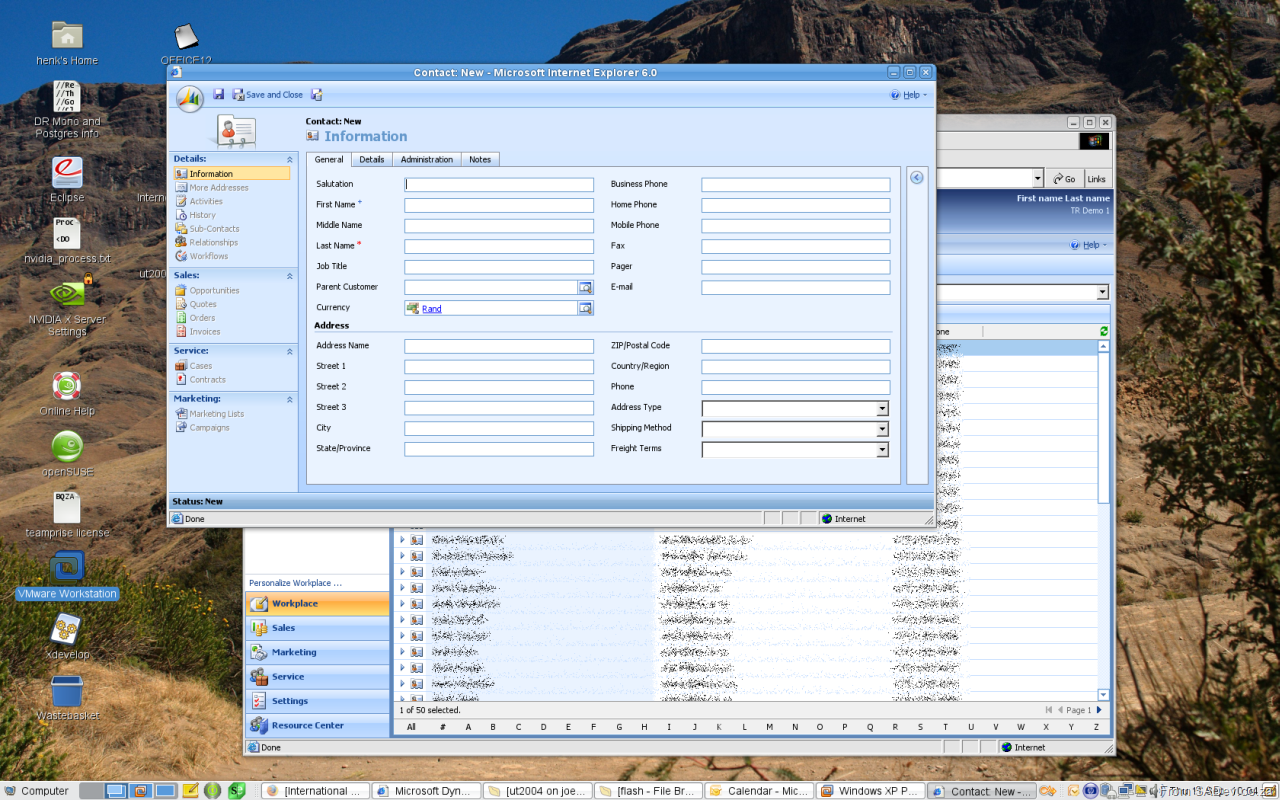Click the Save floppy disk icon
Image resolution: width=1280 pixels, height=800 pixels.
[219, 94]
